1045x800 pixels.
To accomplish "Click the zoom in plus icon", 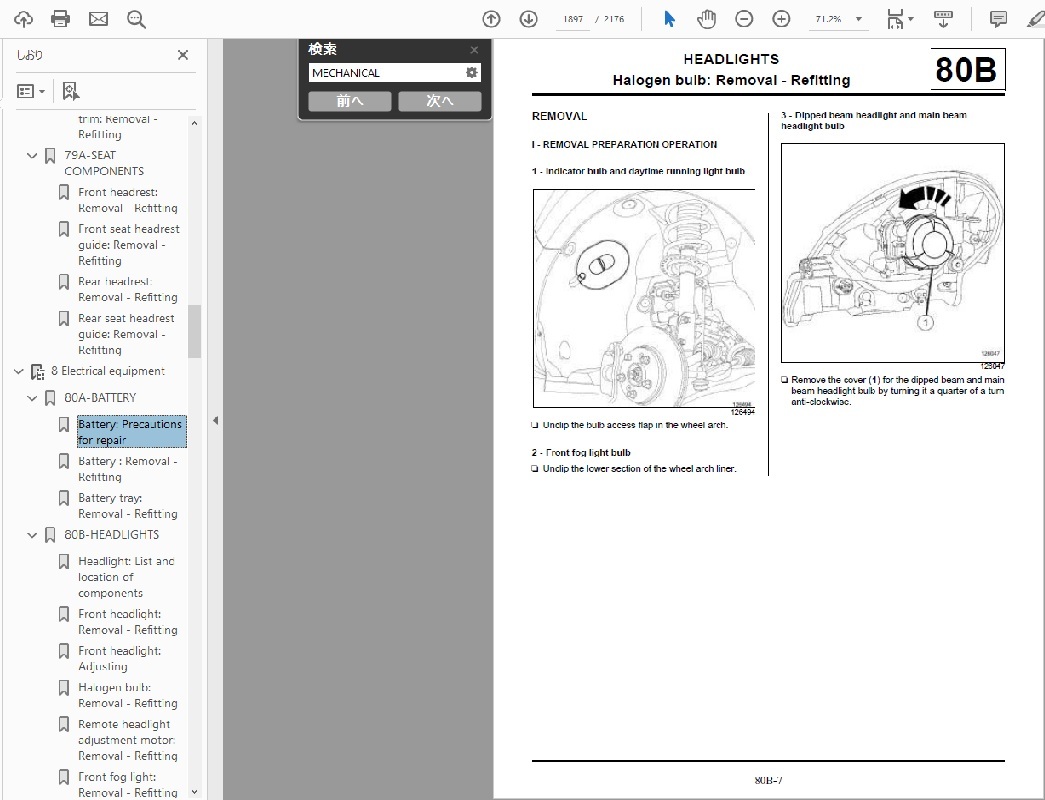I will pos(781,19).
